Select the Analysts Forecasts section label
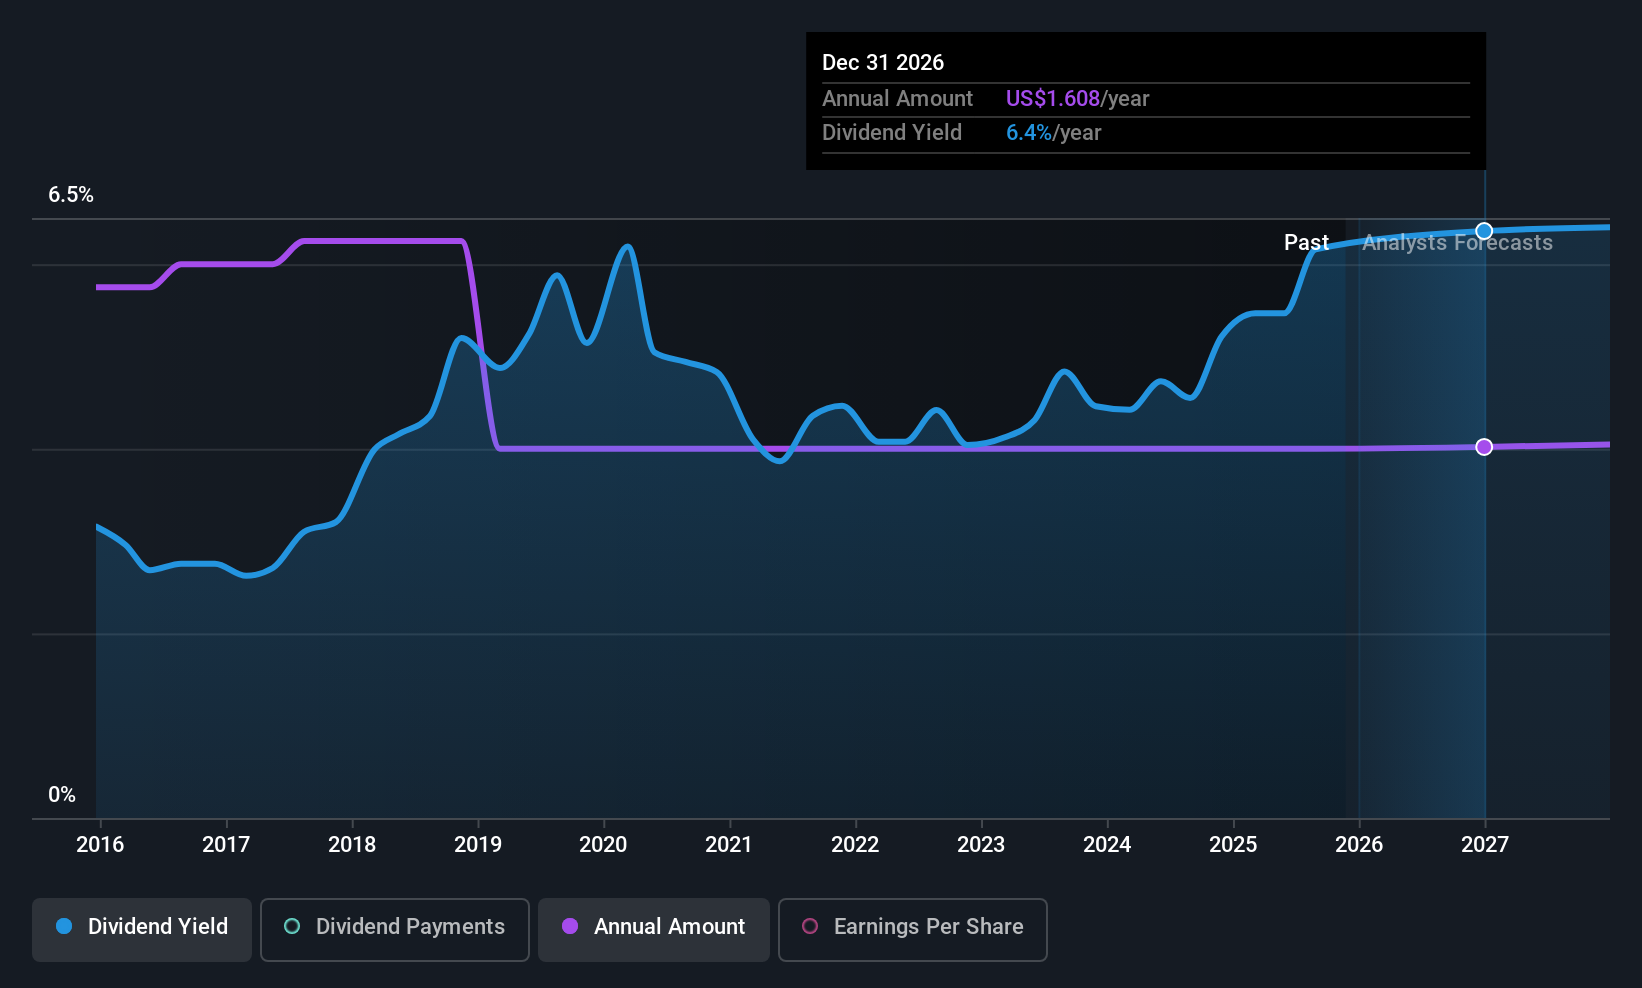 coord(1456,242)
